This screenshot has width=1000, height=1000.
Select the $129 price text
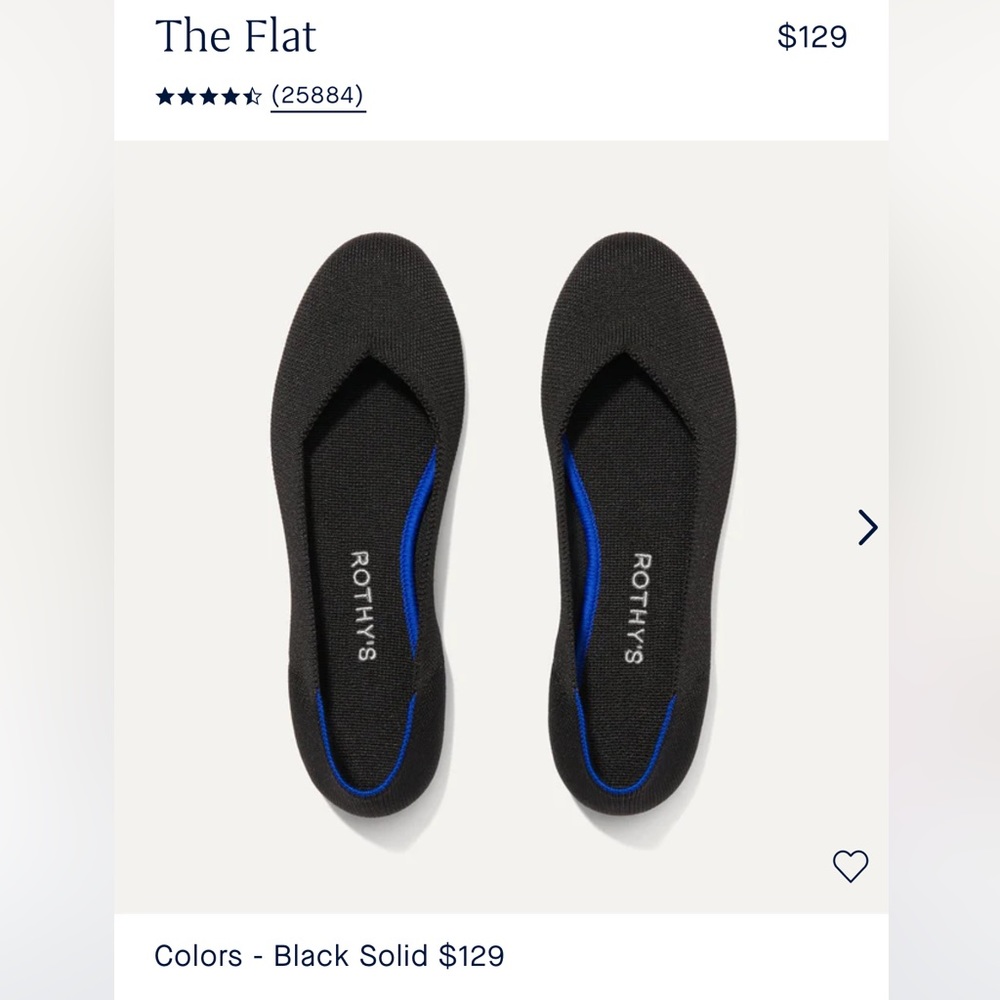(x=812, y=38)
